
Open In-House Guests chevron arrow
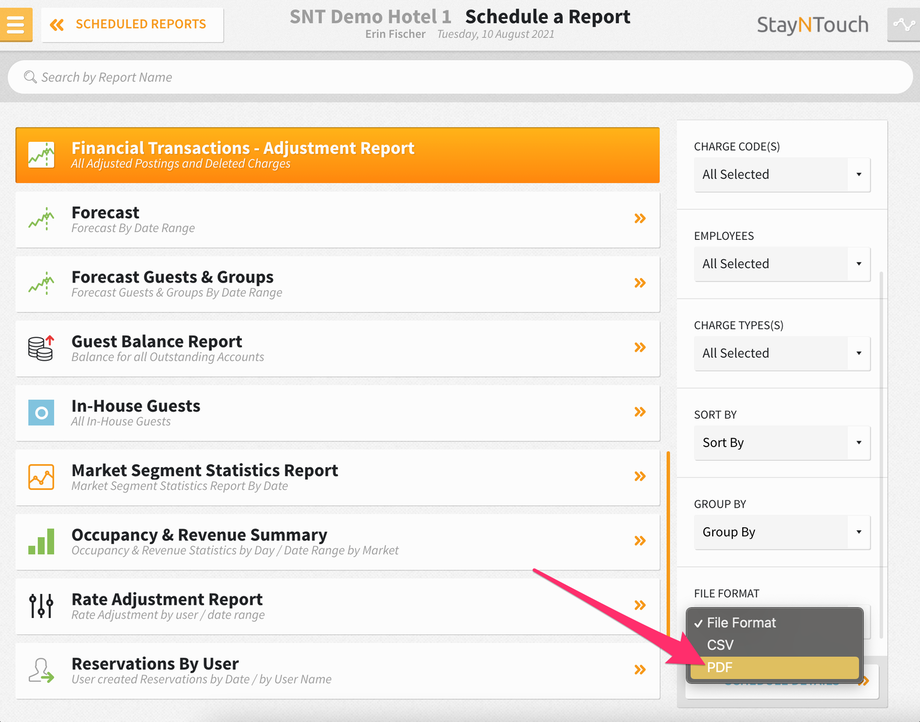[x=640, y=412]
